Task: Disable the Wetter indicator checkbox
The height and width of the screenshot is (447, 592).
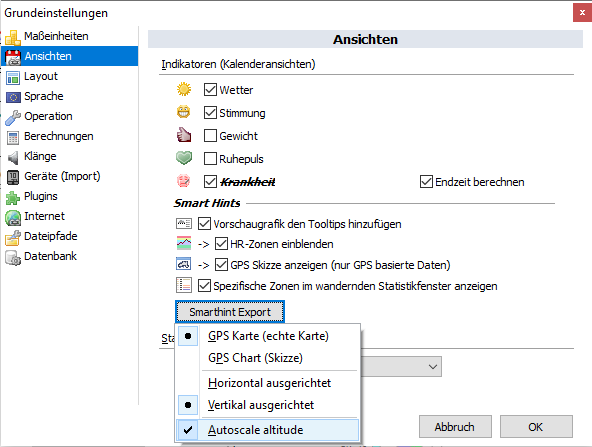Action: [210, 89]
